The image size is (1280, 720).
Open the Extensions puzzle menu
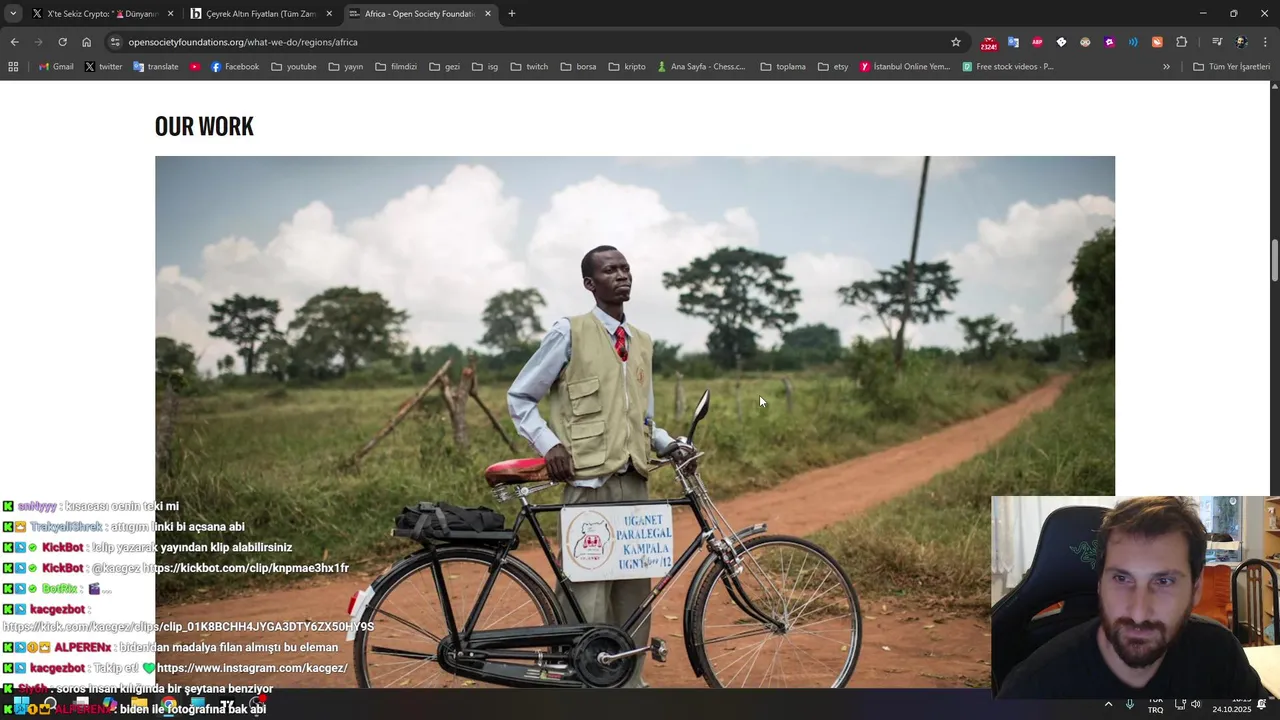[x=1182, y=42]
